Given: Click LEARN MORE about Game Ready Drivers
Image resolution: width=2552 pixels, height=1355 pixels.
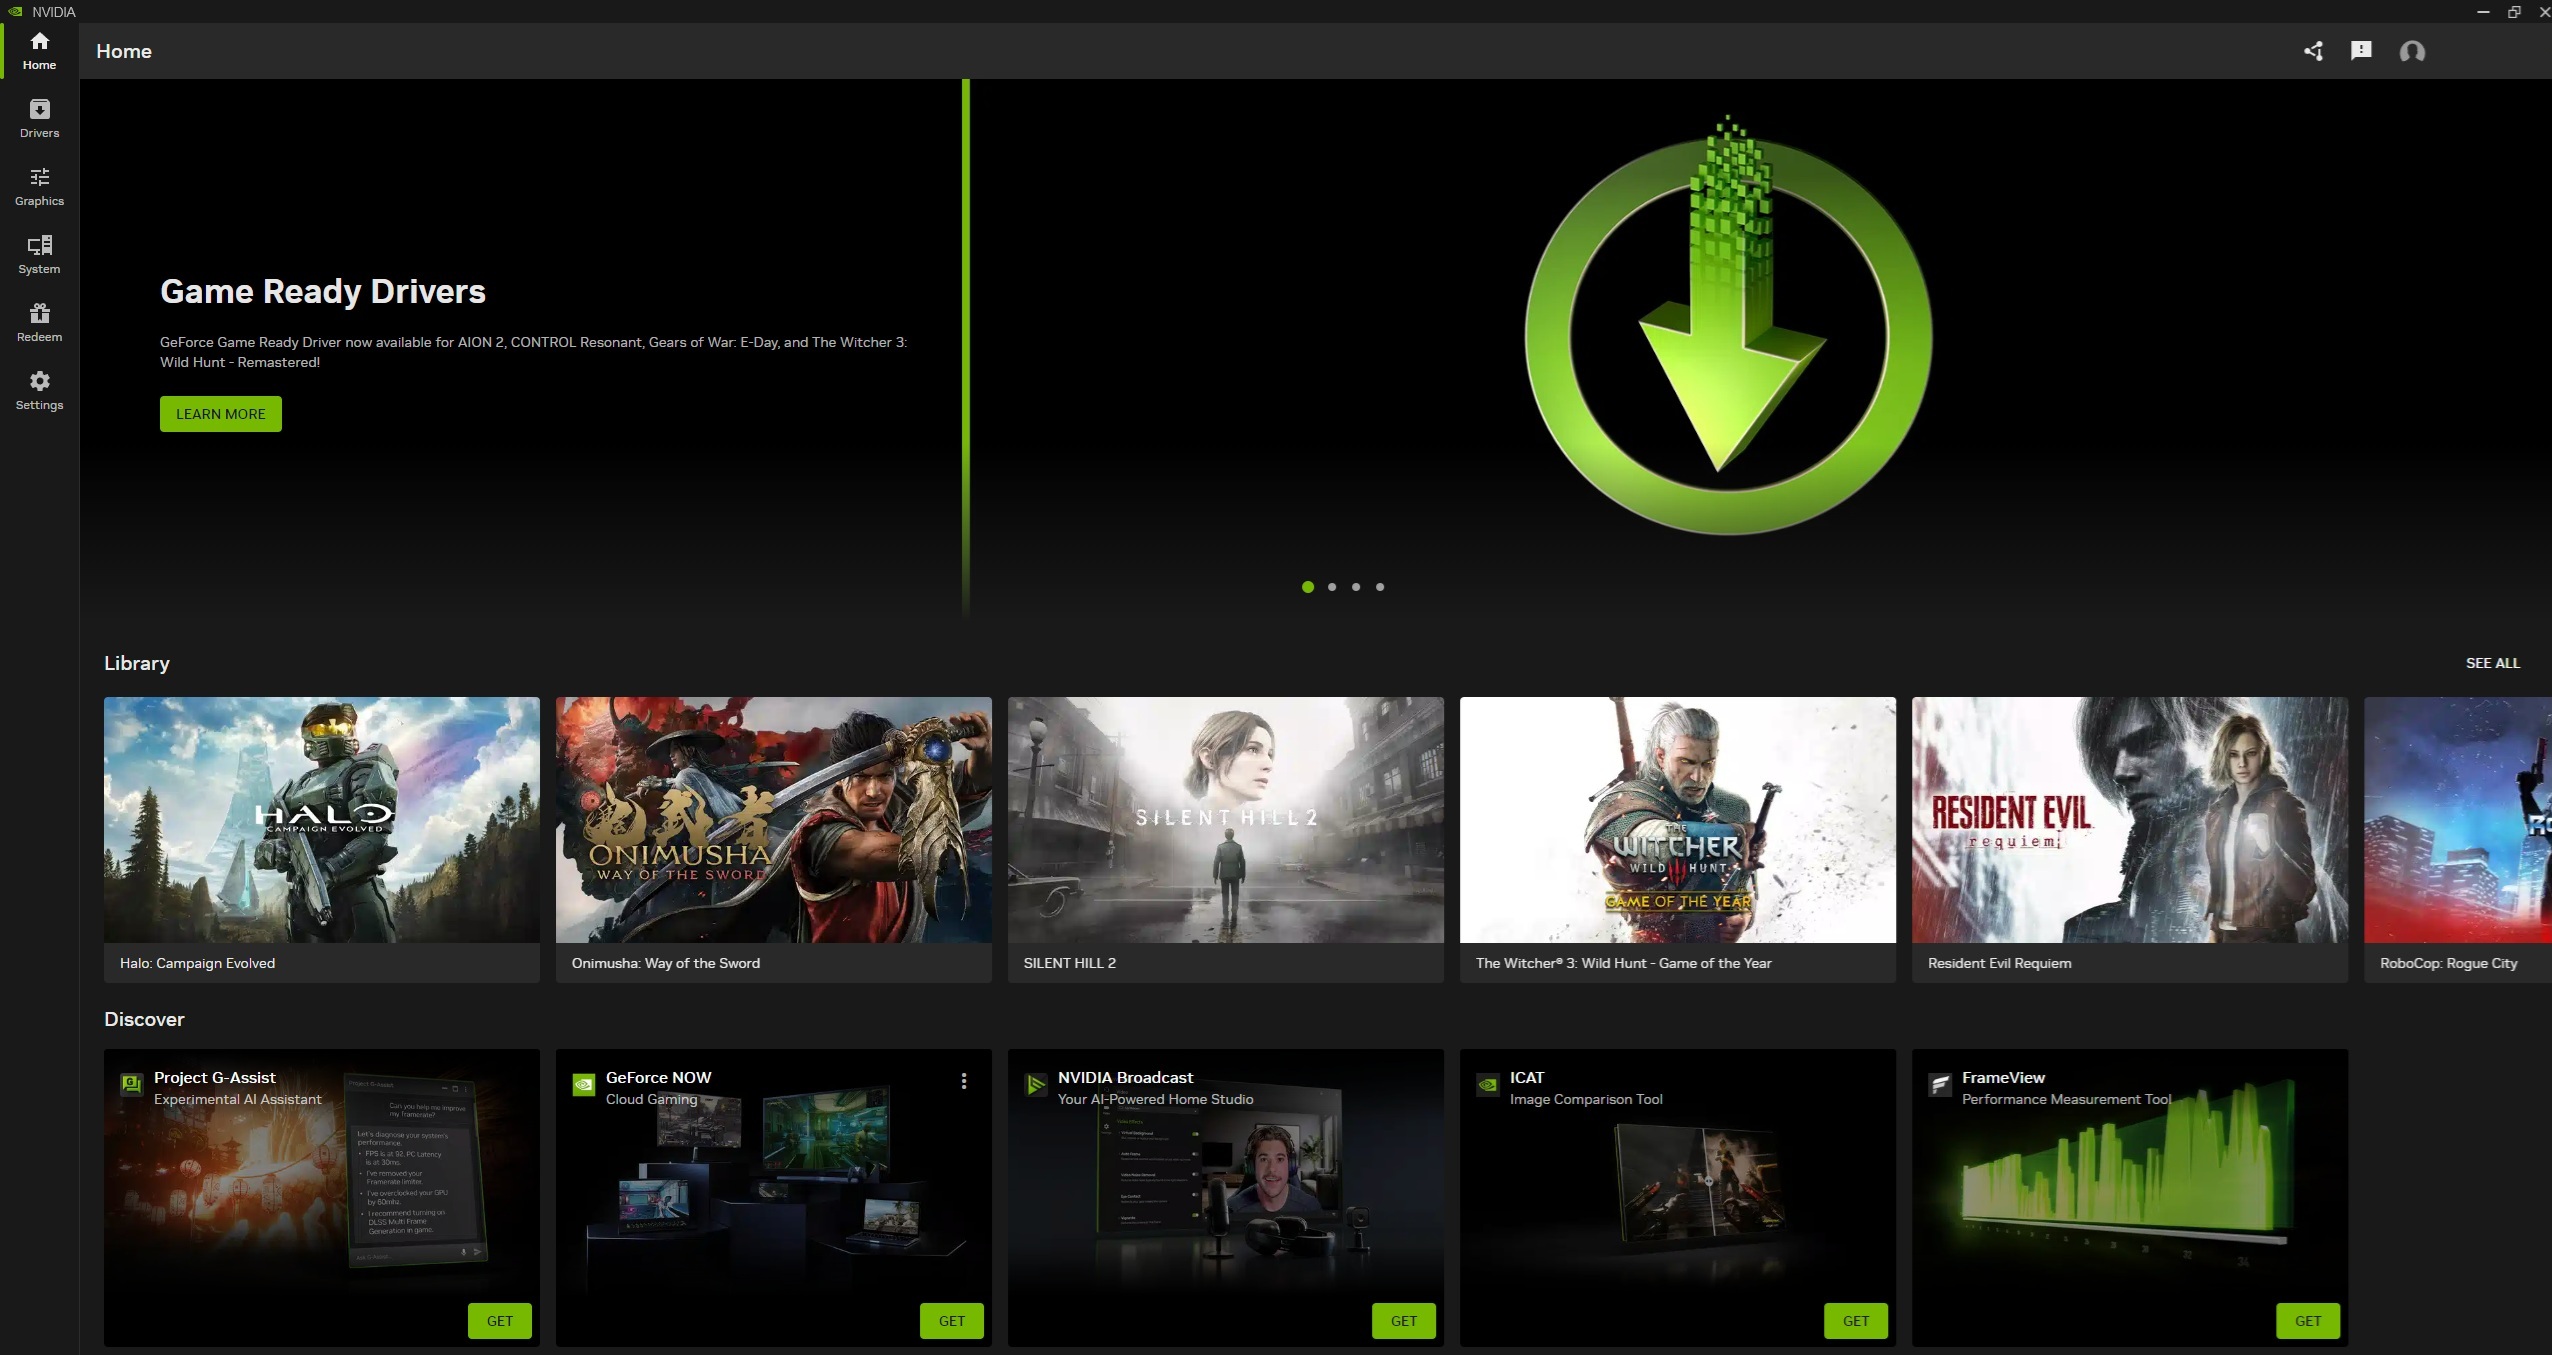Looking at the screenshot, I should [x=221, y=414].
